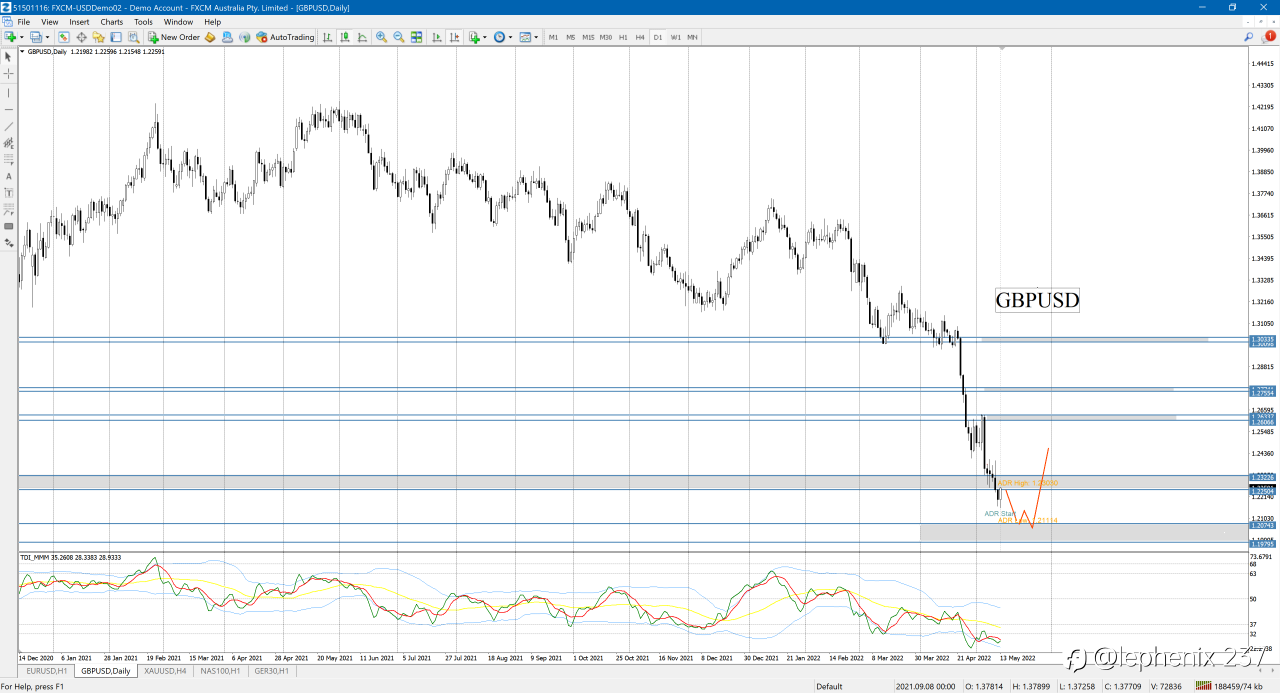Switch chart to bar chart style
Viewport: 1280px width, 693px height.
(327, 37)
